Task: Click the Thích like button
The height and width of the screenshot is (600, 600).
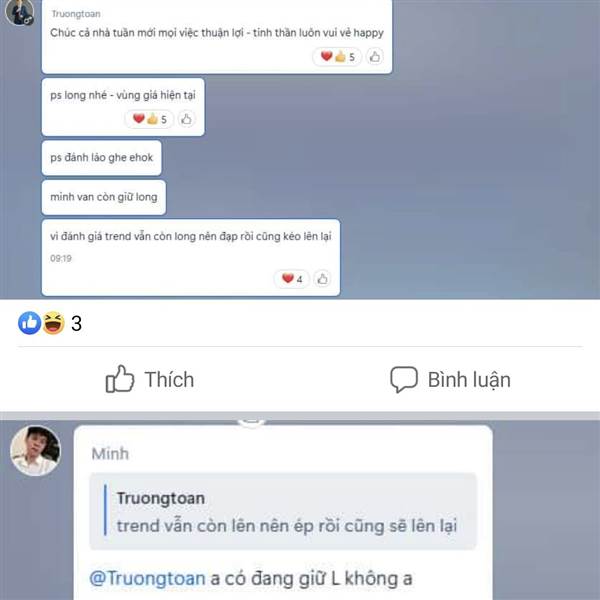Action: pyautogui.click(x=150, y=379)
